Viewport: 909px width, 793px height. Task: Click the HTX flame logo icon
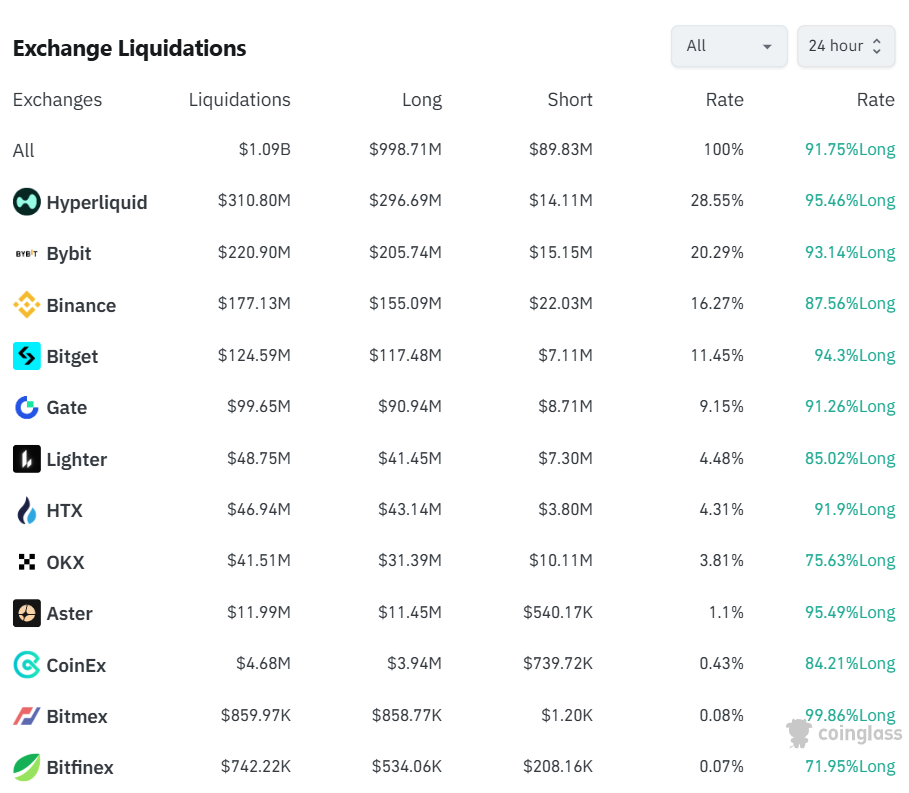[27, 511]
